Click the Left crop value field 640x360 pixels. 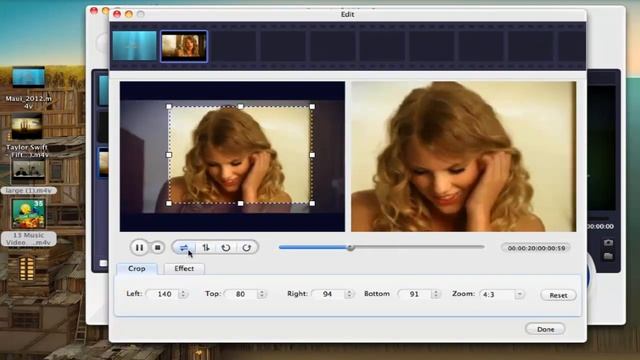[x=163, y=294]
